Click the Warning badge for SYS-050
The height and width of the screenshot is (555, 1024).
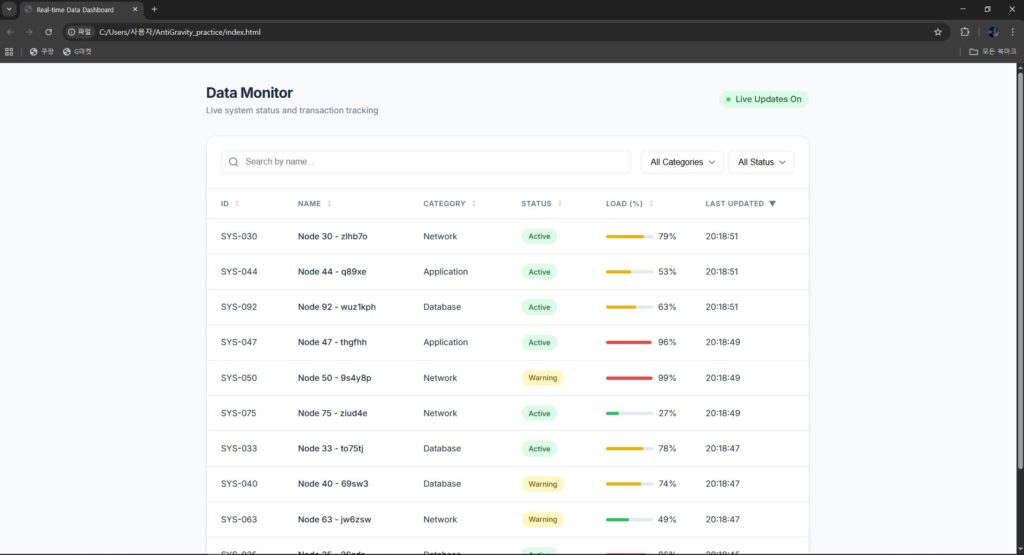pos(542,378)
